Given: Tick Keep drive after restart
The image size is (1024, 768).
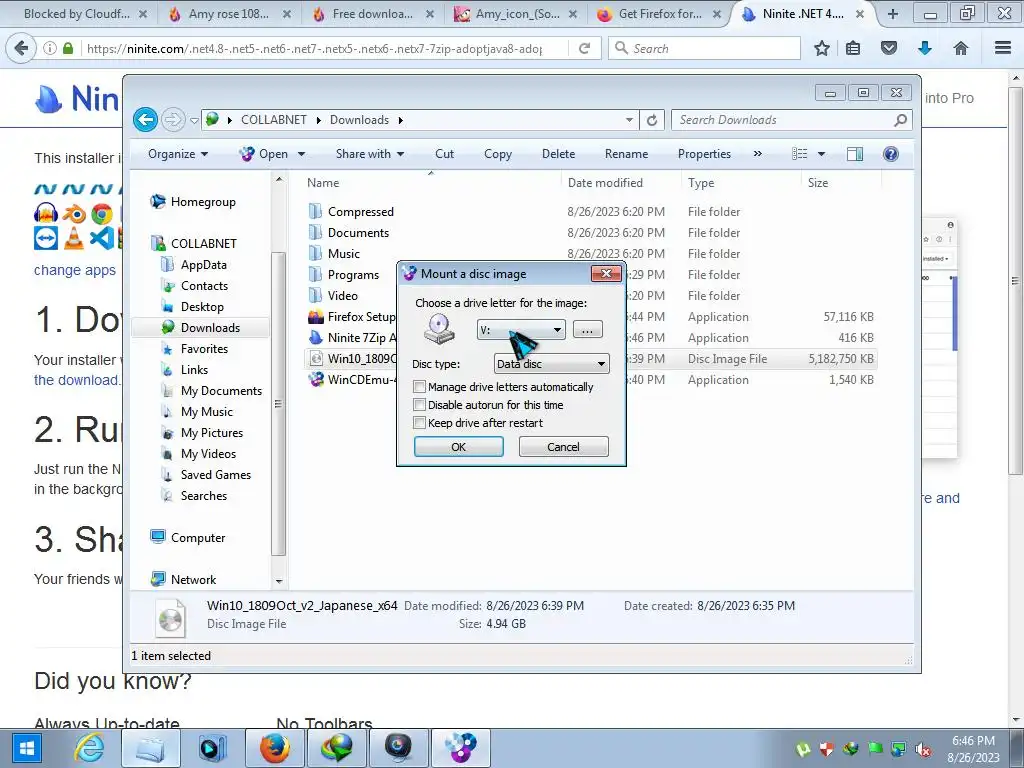Looking at the screenshot, I should tap(420, 423).
